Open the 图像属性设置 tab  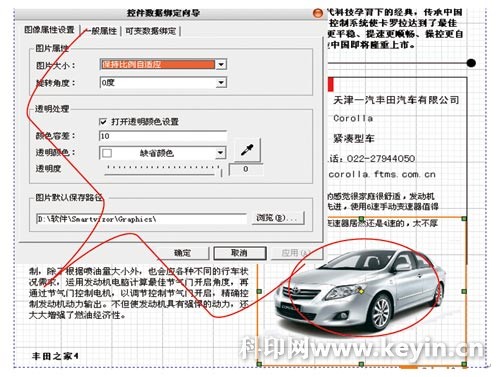click(49, 30)
